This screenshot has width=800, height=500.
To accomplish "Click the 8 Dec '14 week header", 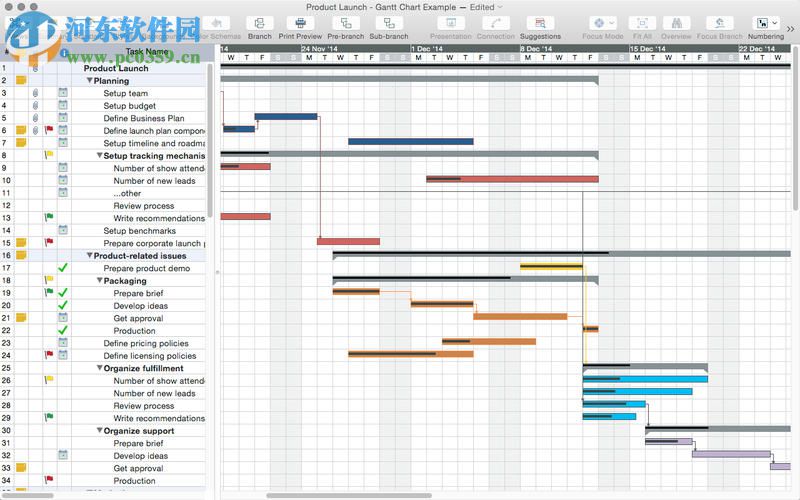I will coord(574,48).
